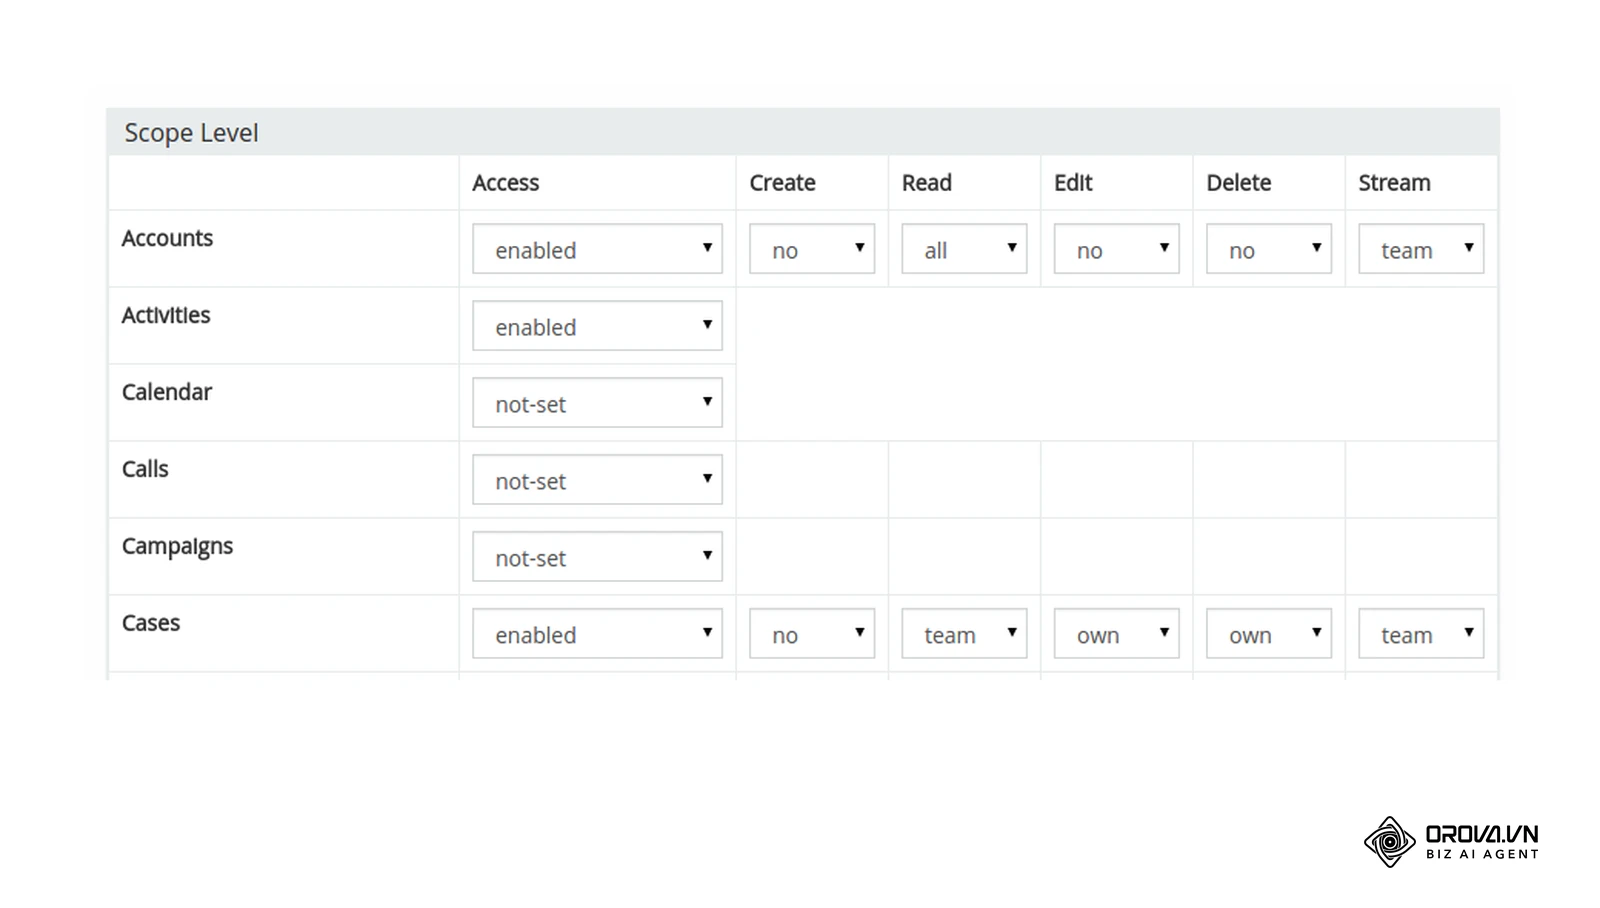
Task: Click the Calls row label
Action: click(145, 469)
